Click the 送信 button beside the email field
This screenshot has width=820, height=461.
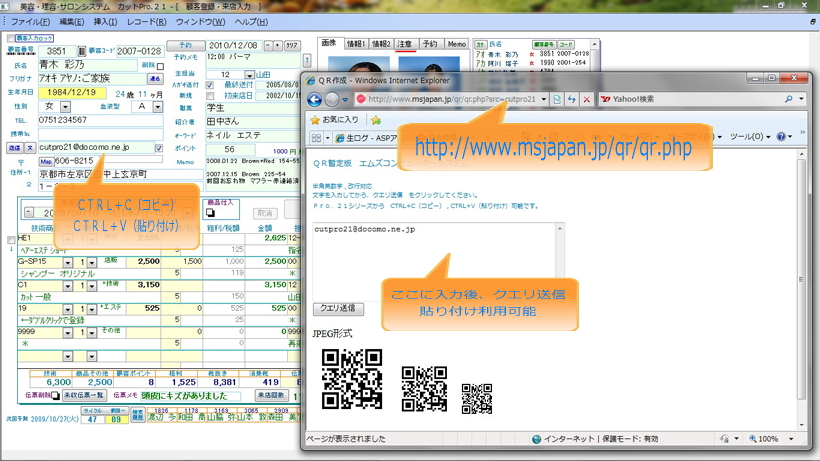[x=14, y=148]
